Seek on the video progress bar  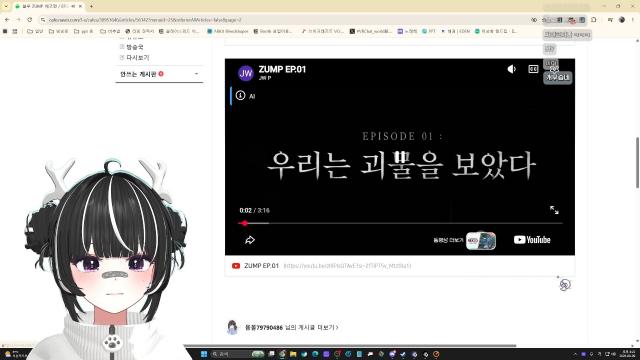(400, 223)
